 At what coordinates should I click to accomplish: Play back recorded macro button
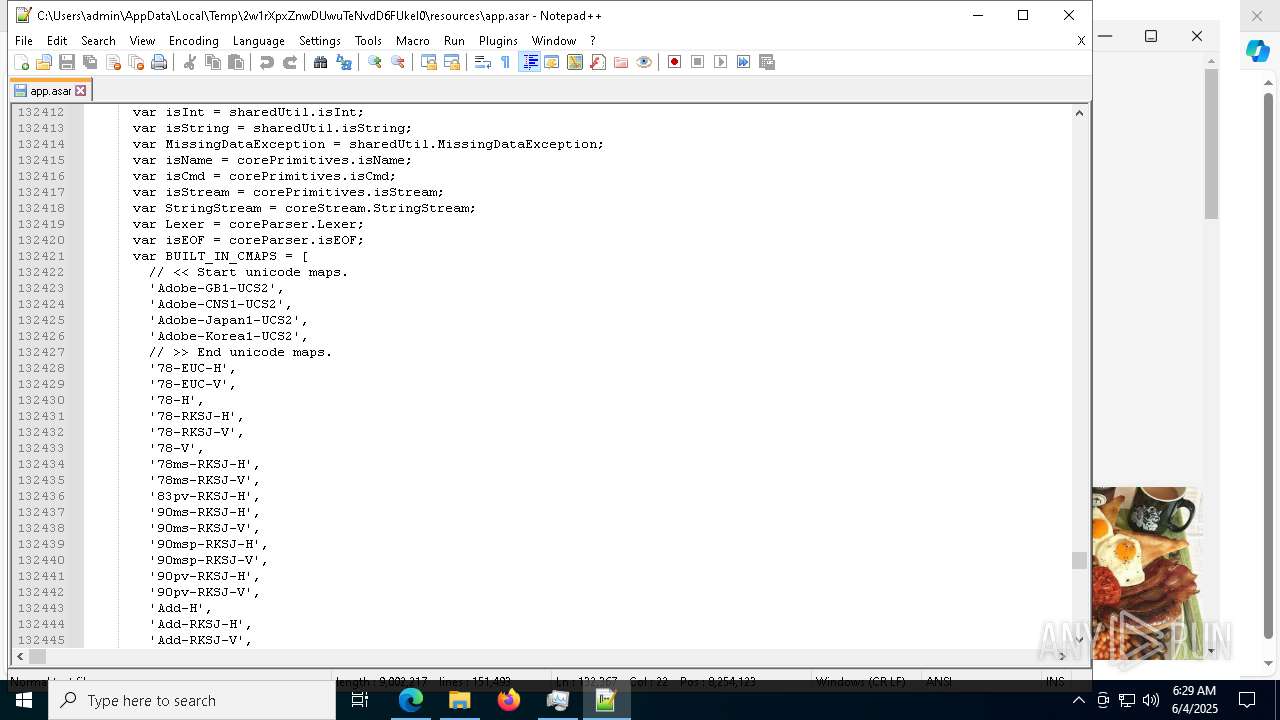[721, 62]
